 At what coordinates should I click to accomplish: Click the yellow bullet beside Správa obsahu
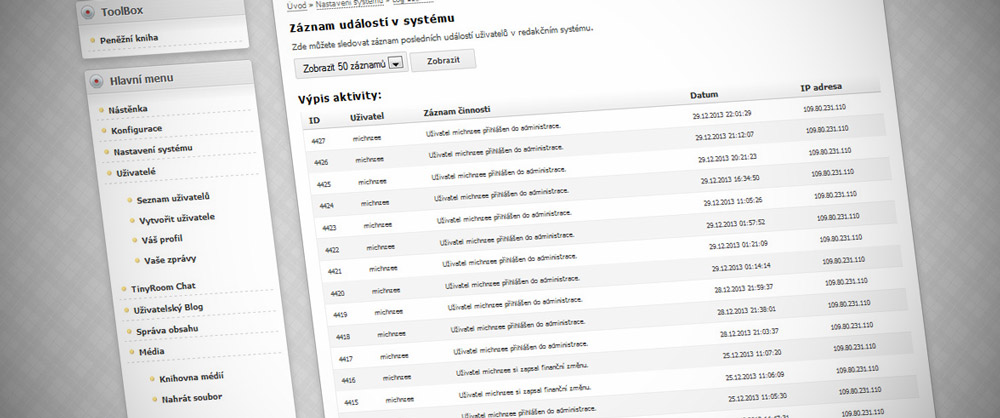point(130,329)
